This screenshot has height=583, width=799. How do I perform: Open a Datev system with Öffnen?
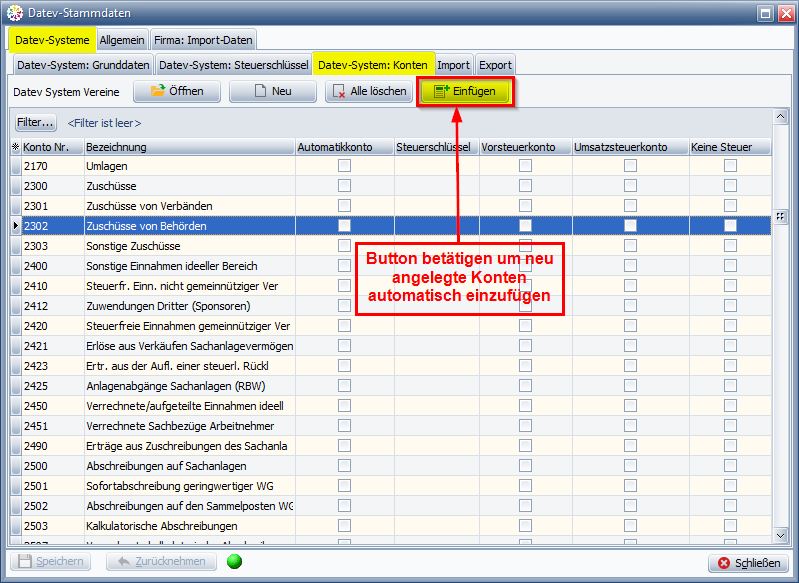(177, 91)
